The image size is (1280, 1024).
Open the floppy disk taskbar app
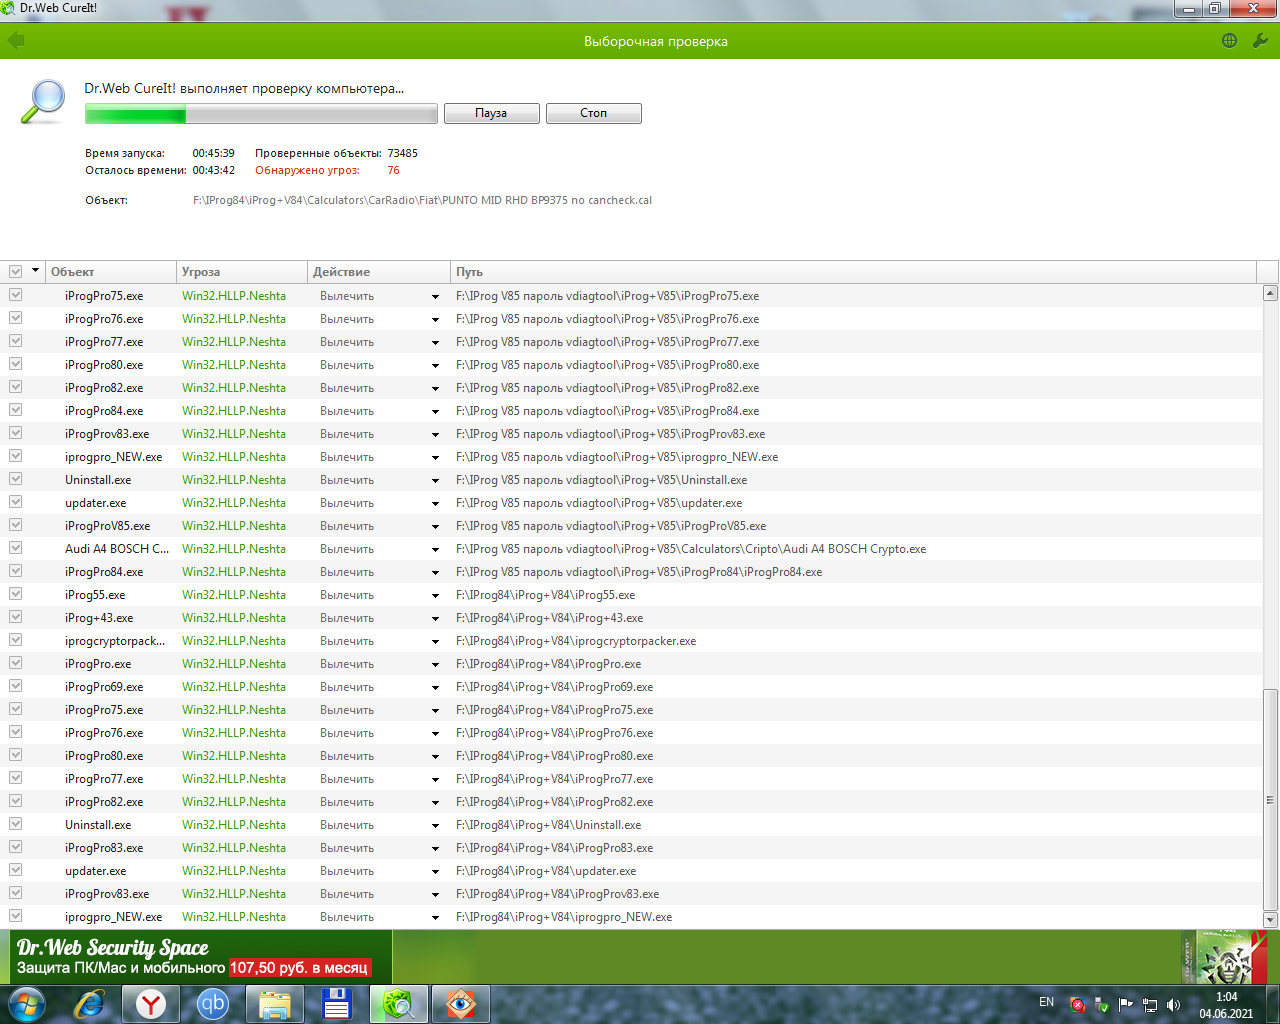coord(336,1003)
